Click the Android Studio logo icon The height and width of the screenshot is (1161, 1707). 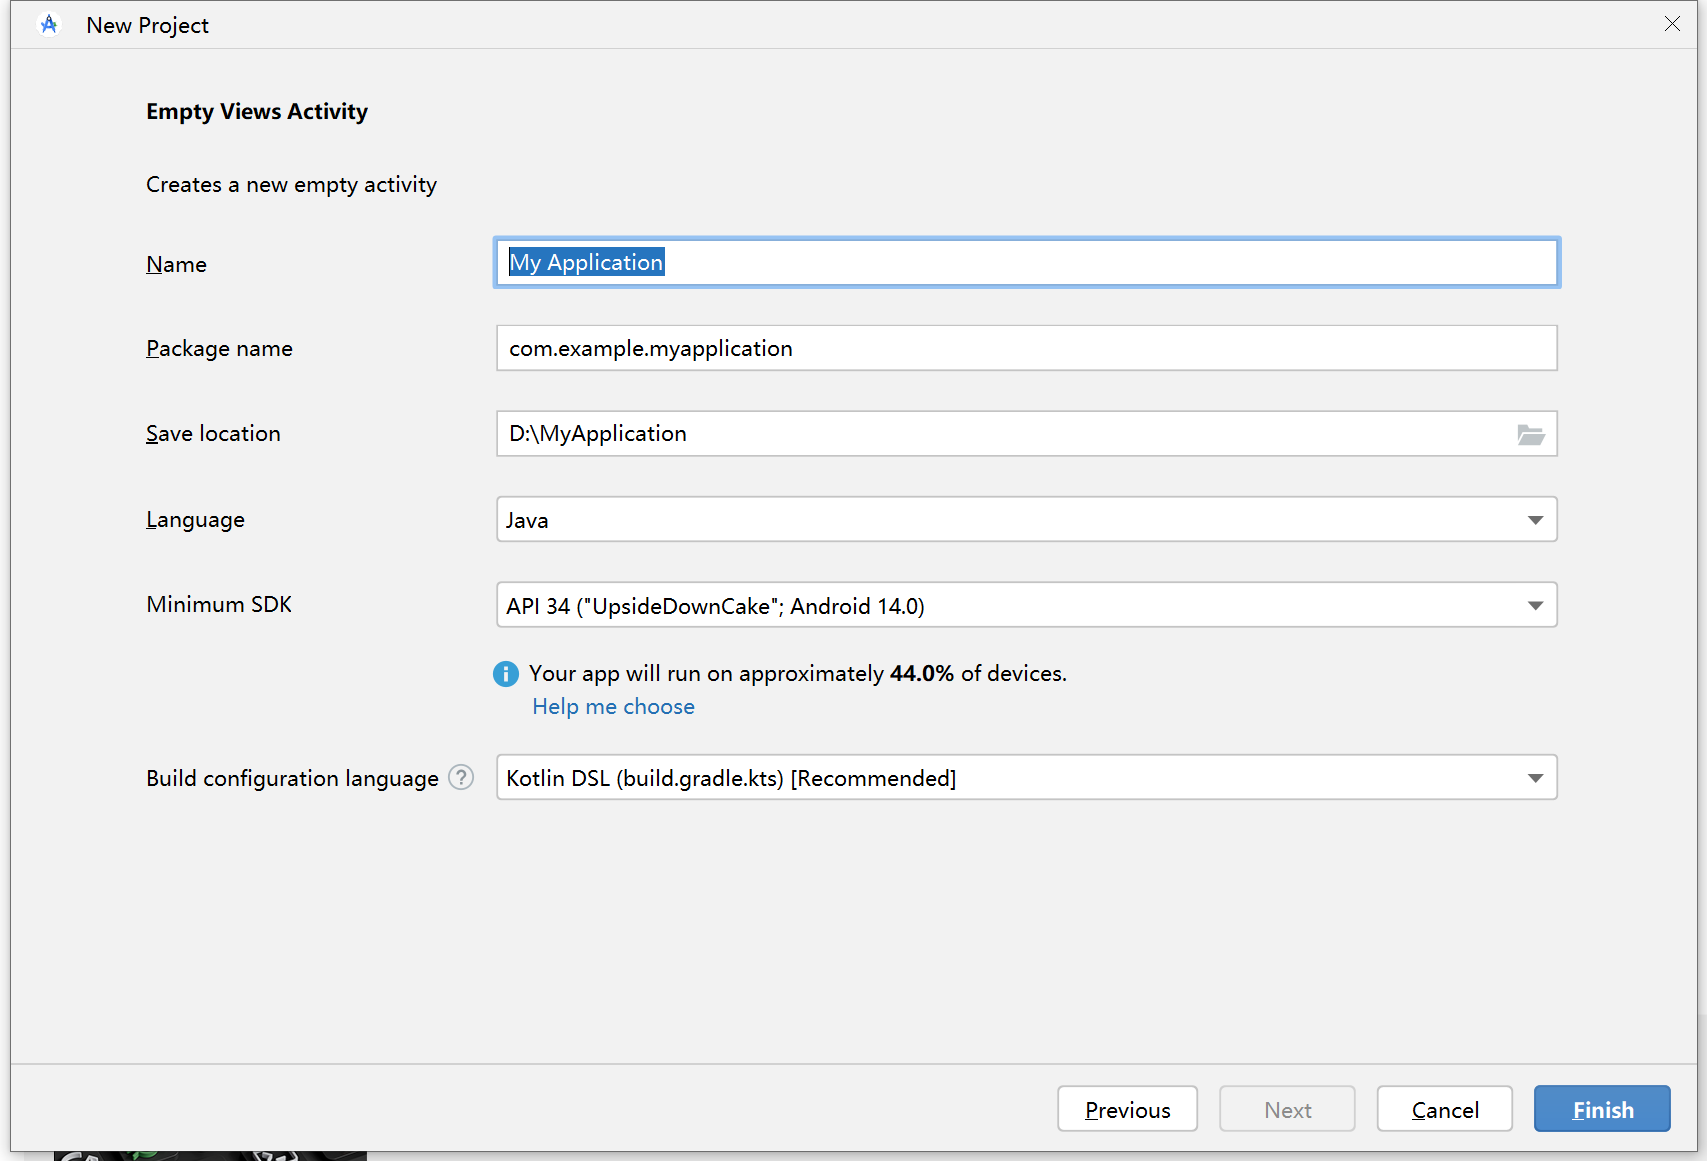pyautogui.click(x=49, y=25)
